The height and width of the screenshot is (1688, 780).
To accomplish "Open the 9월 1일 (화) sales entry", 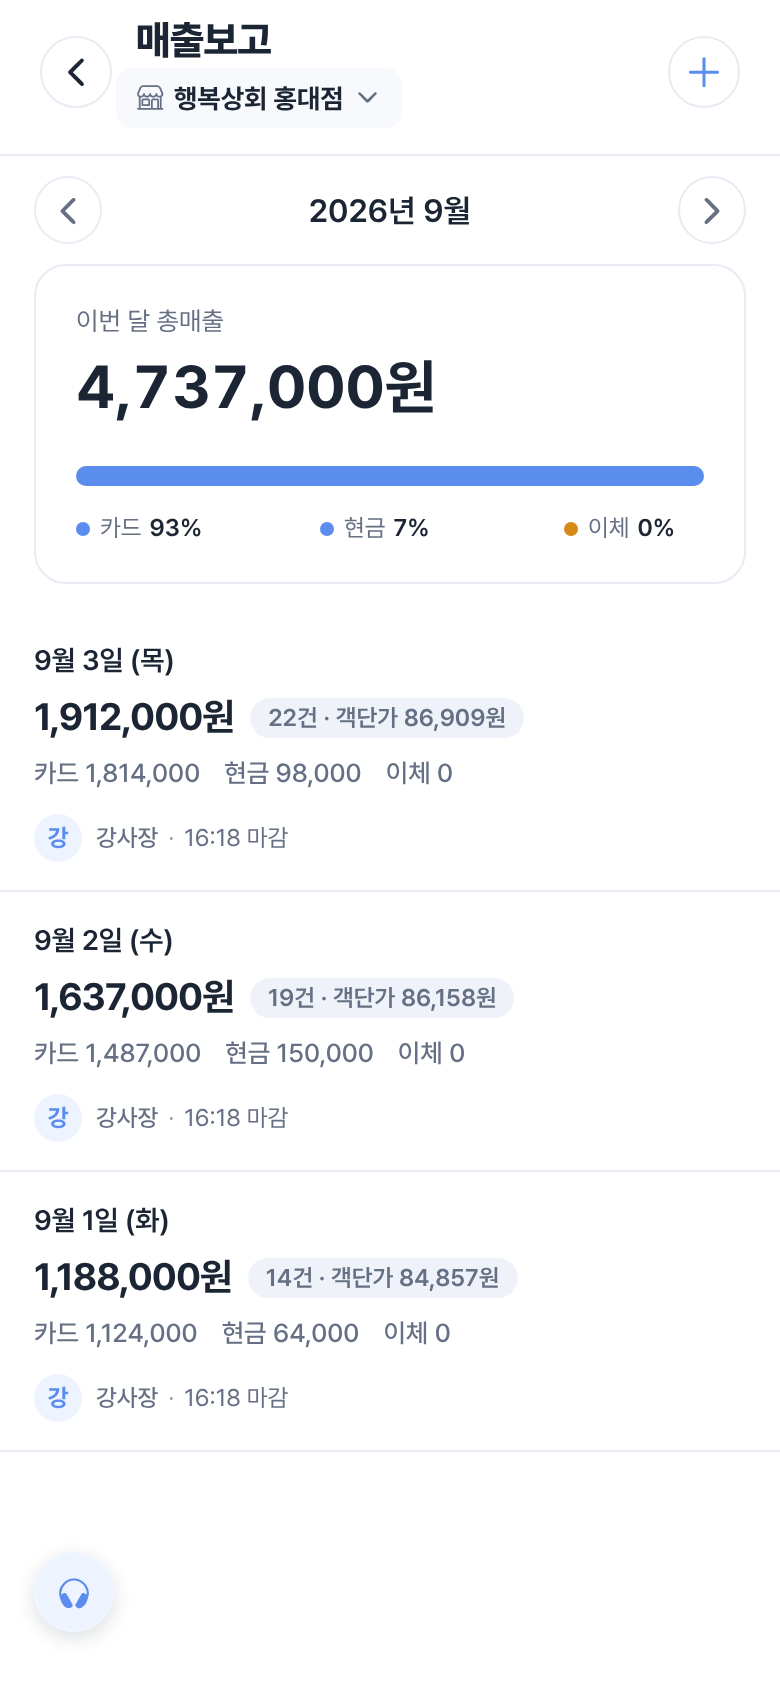I will tap(390, 1312).
